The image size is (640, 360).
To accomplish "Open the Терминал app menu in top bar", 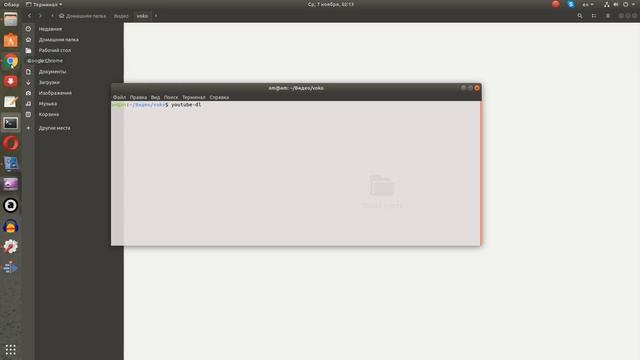I will point(44,4).
